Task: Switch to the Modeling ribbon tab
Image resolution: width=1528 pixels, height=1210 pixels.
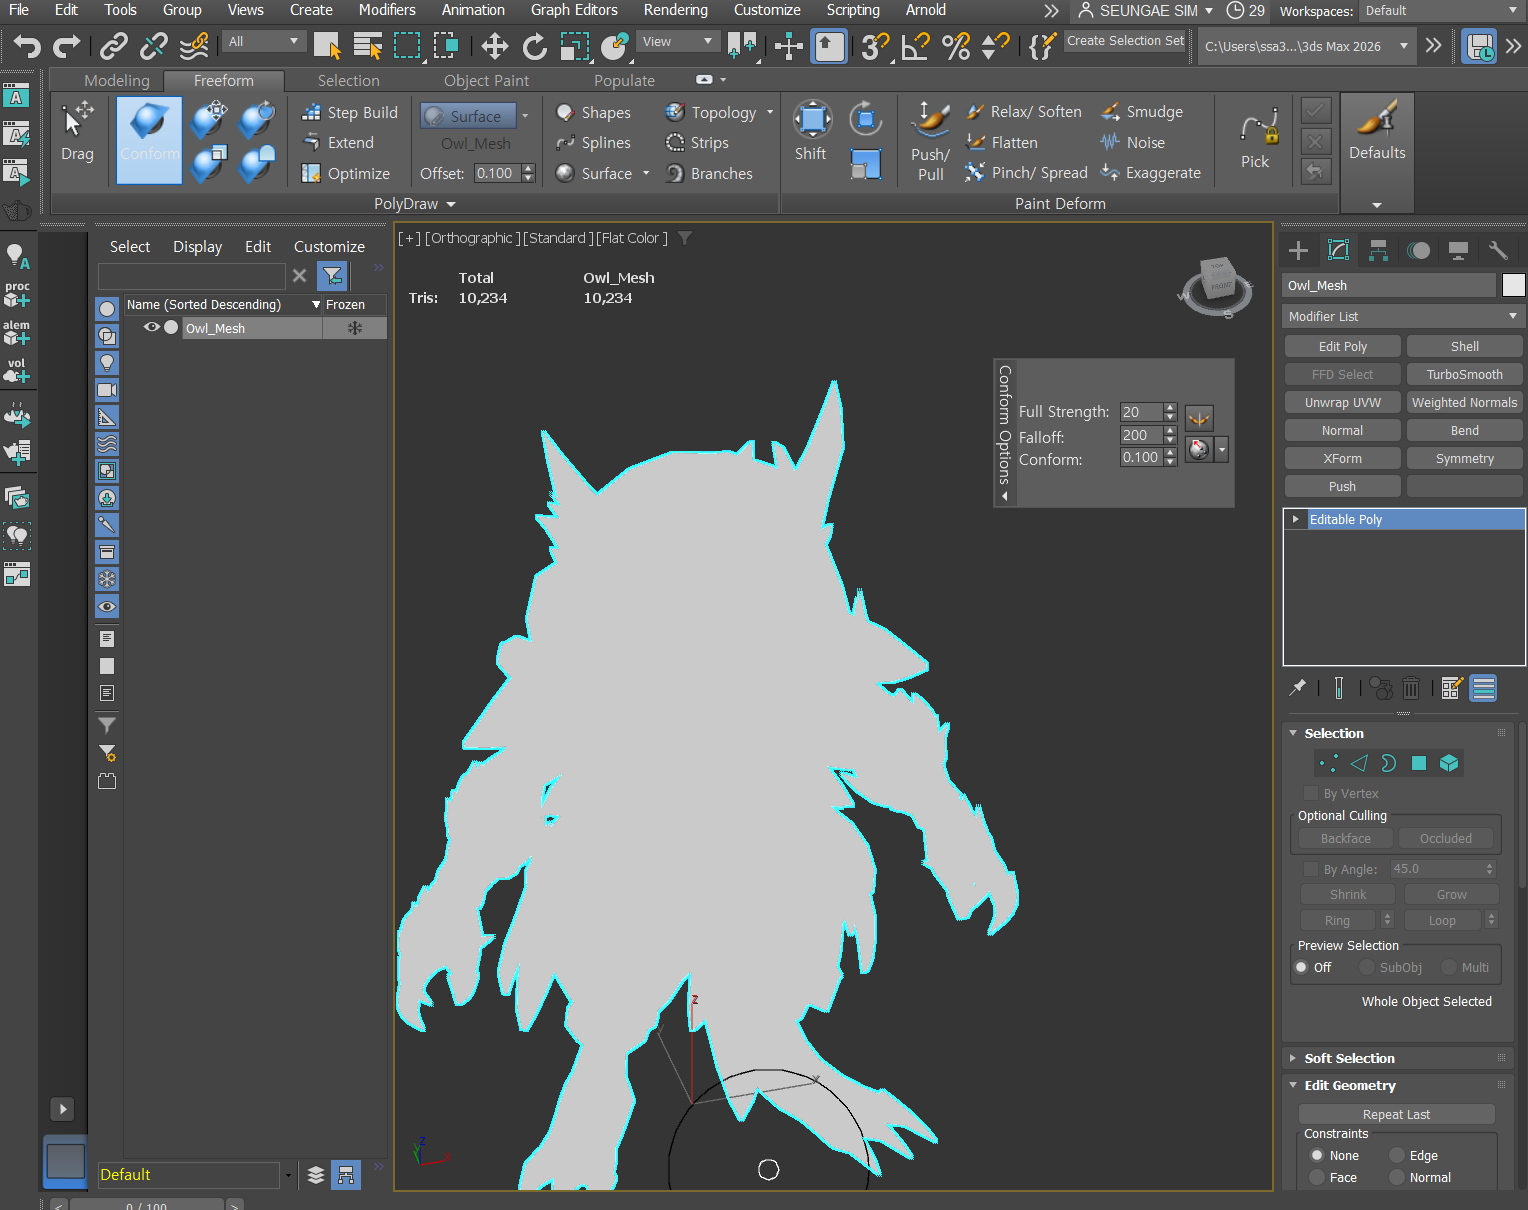Action: coord(116,81)
